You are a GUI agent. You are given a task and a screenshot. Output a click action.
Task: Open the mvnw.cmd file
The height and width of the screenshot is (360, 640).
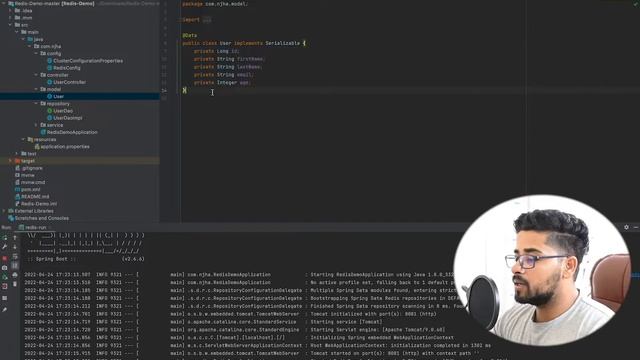pyautogui.click(x=33, y=182)
